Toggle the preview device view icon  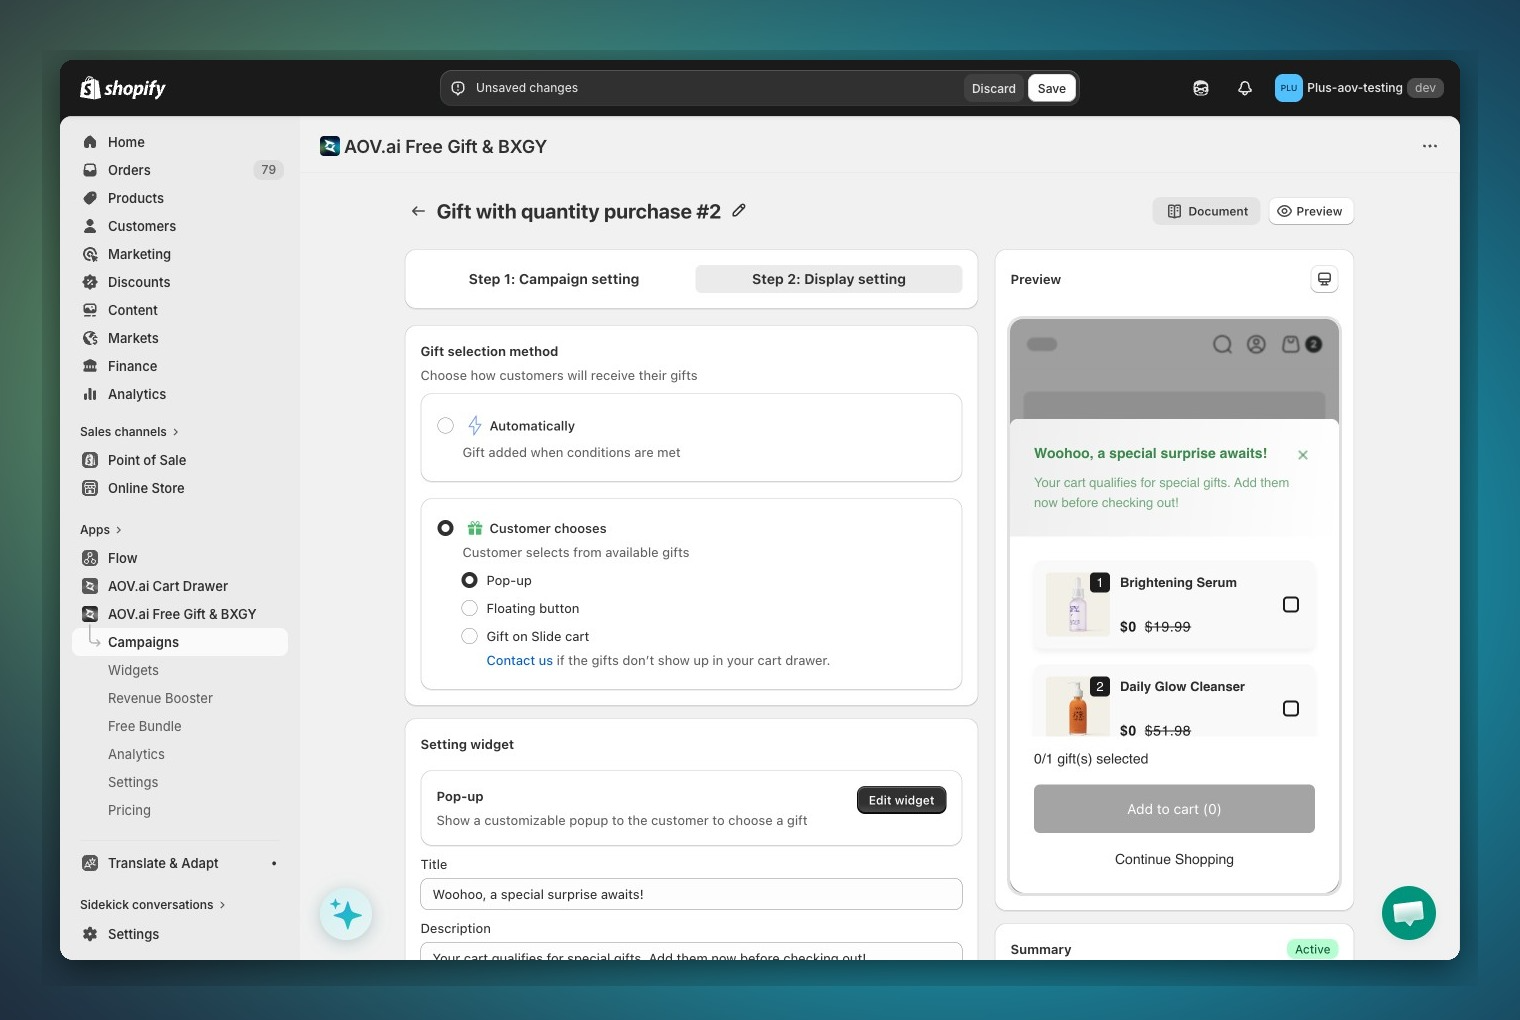[x=1324, y=279]
